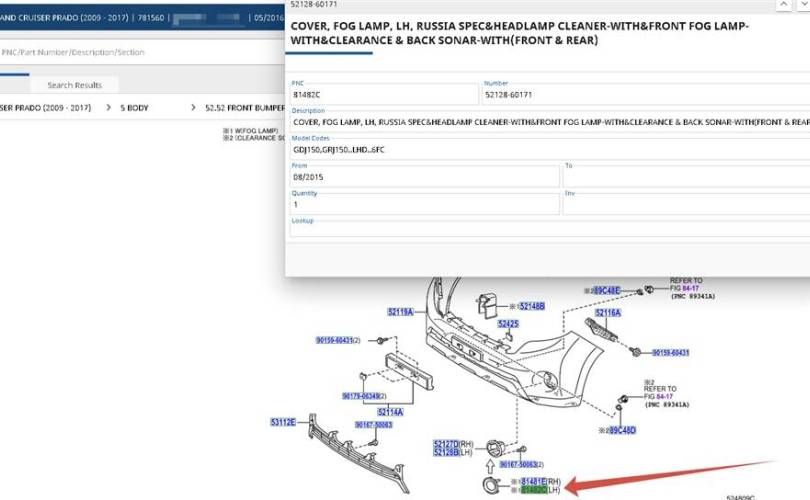Click into the Quantity field
The image size is (810, 500).
pos(423,203)
